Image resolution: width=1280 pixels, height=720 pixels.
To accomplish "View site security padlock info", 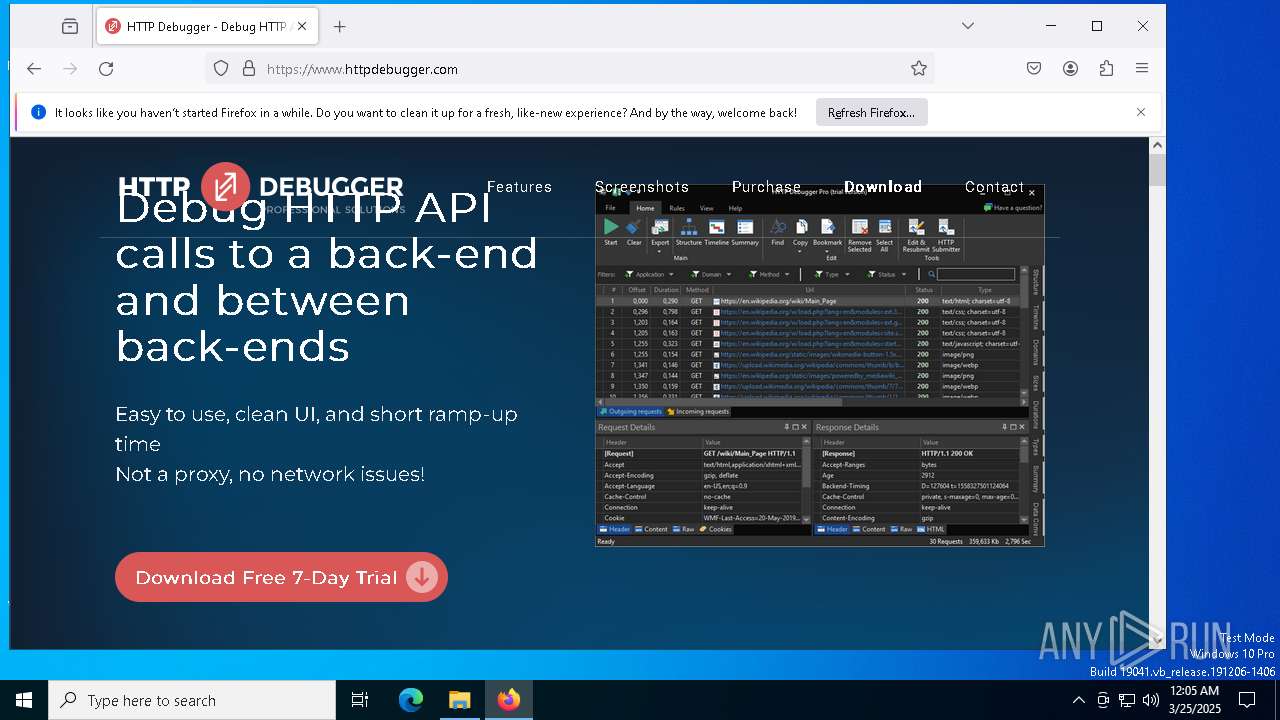I will (x=248, y=69).
